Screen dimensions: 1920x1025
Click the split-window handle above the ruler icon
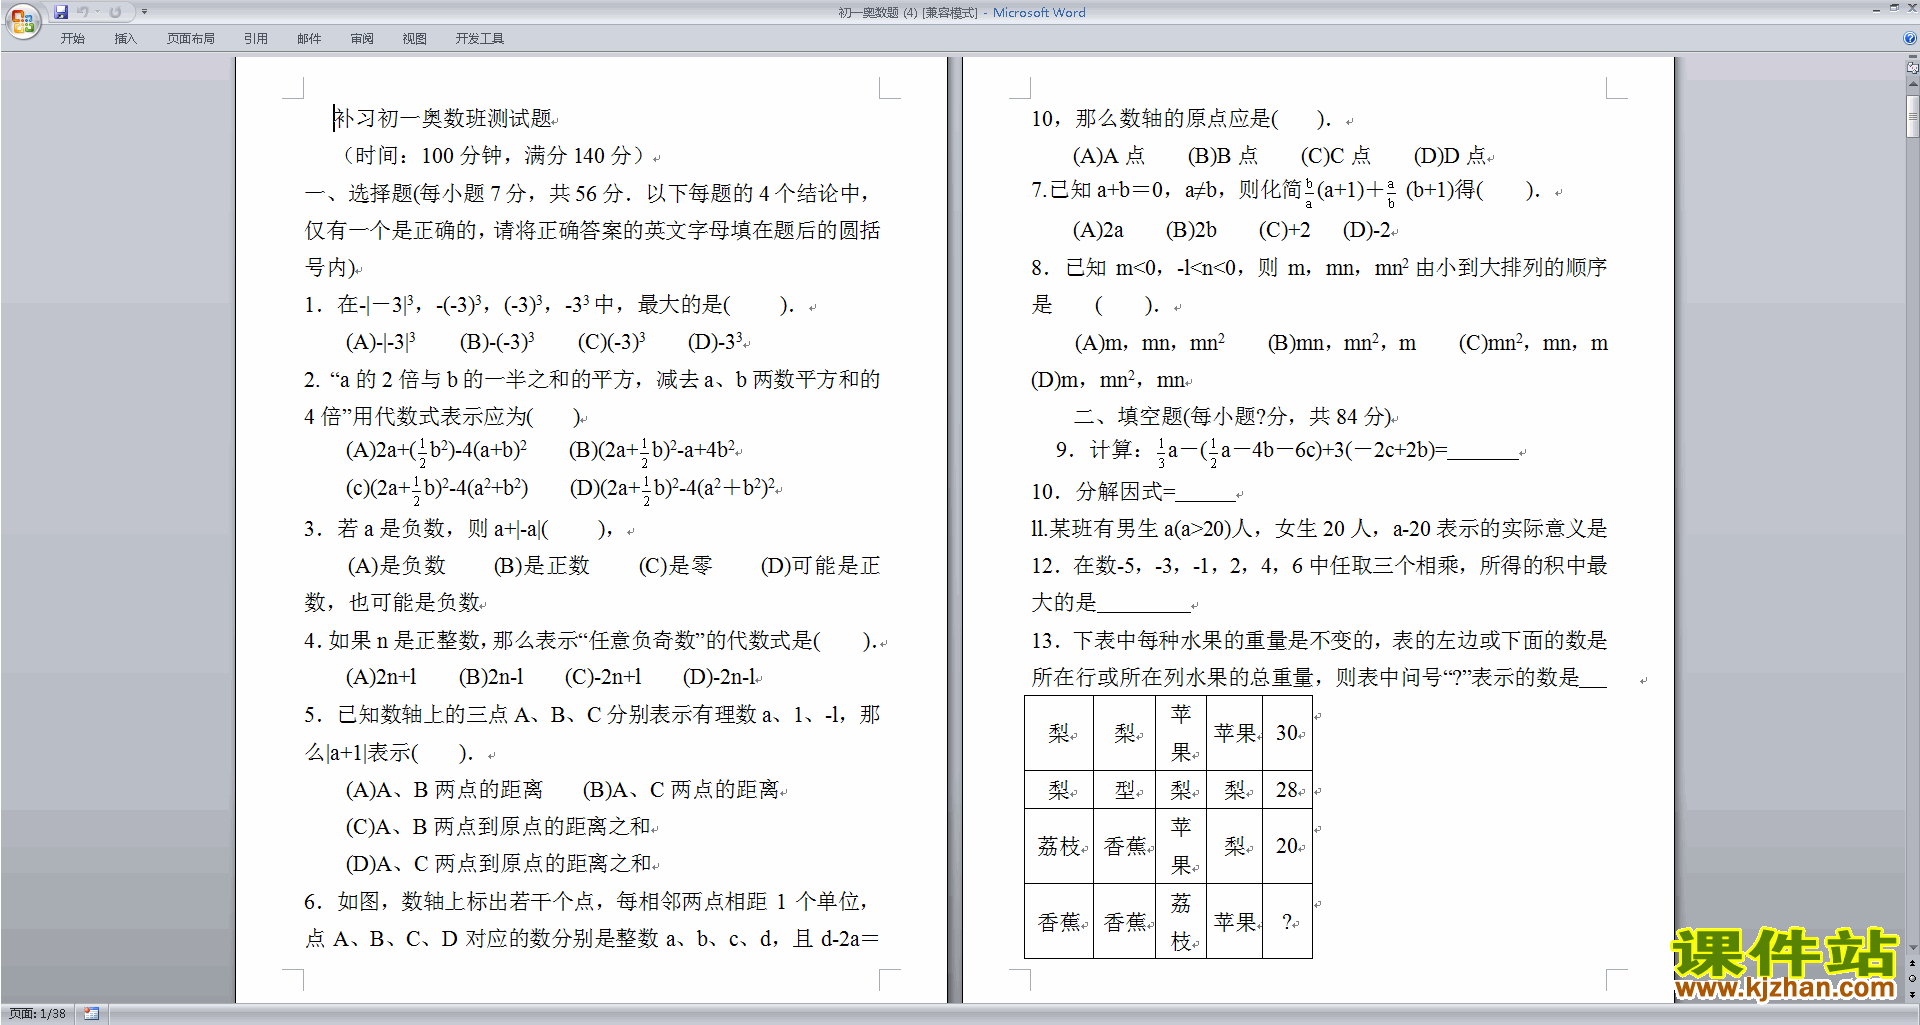(x=1912, y=57)
